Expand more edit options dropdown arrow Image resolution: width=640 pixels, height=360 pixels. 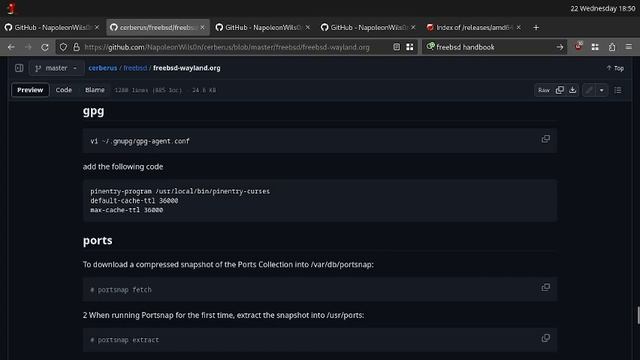602,90
